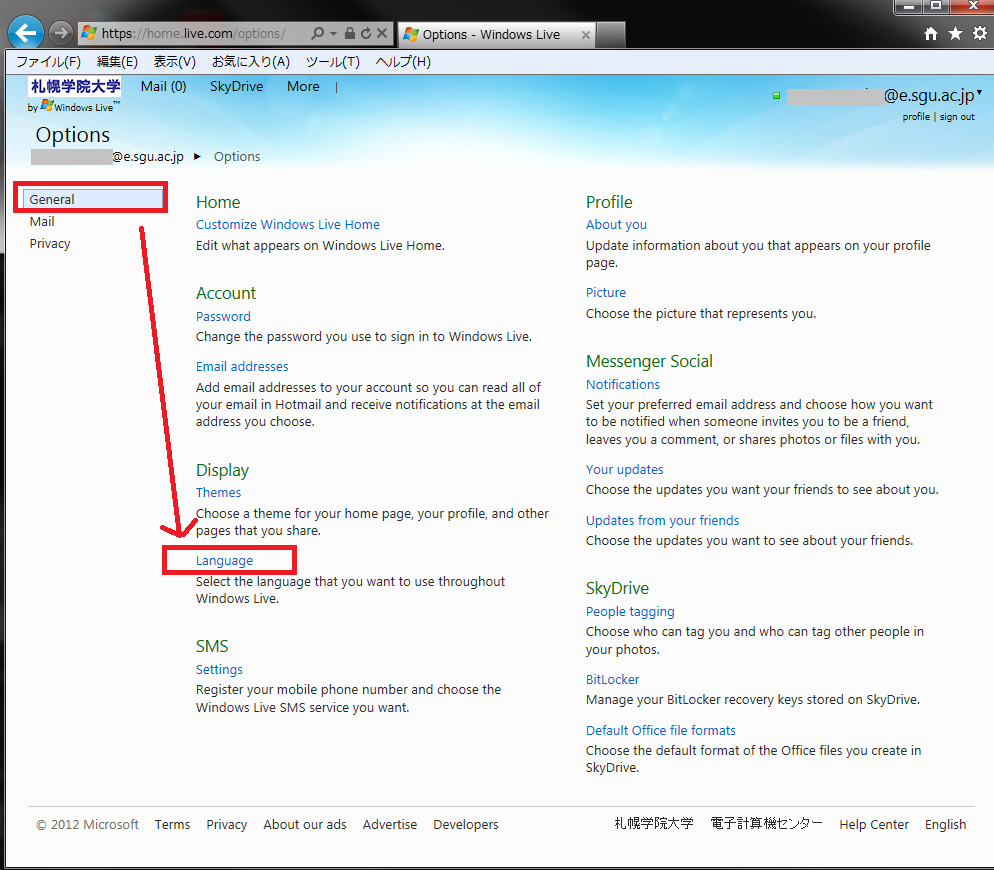Open the Your updates link
Screen dimensions: 994x870
point(624,469)
